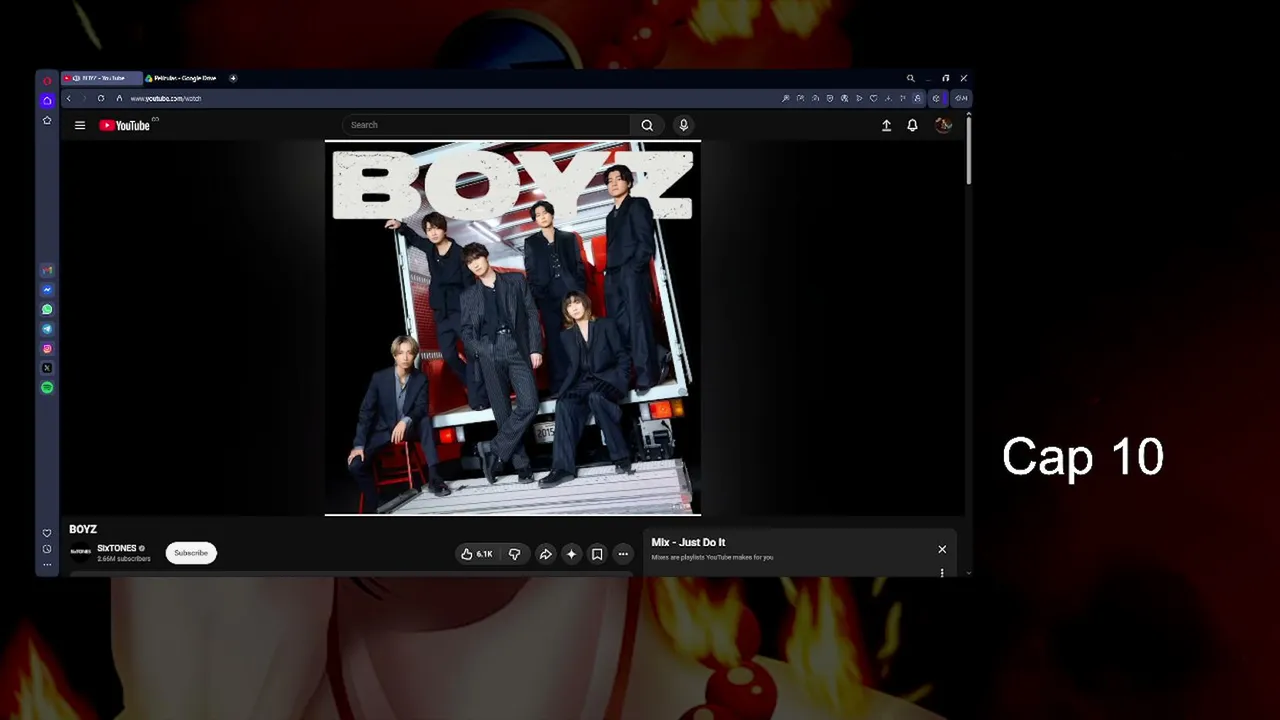Close the Mix - Just Do It panel
Image resolution: width=1280 pixels, height=720 pixels.
pyautogui.click(x=942, y=549)
